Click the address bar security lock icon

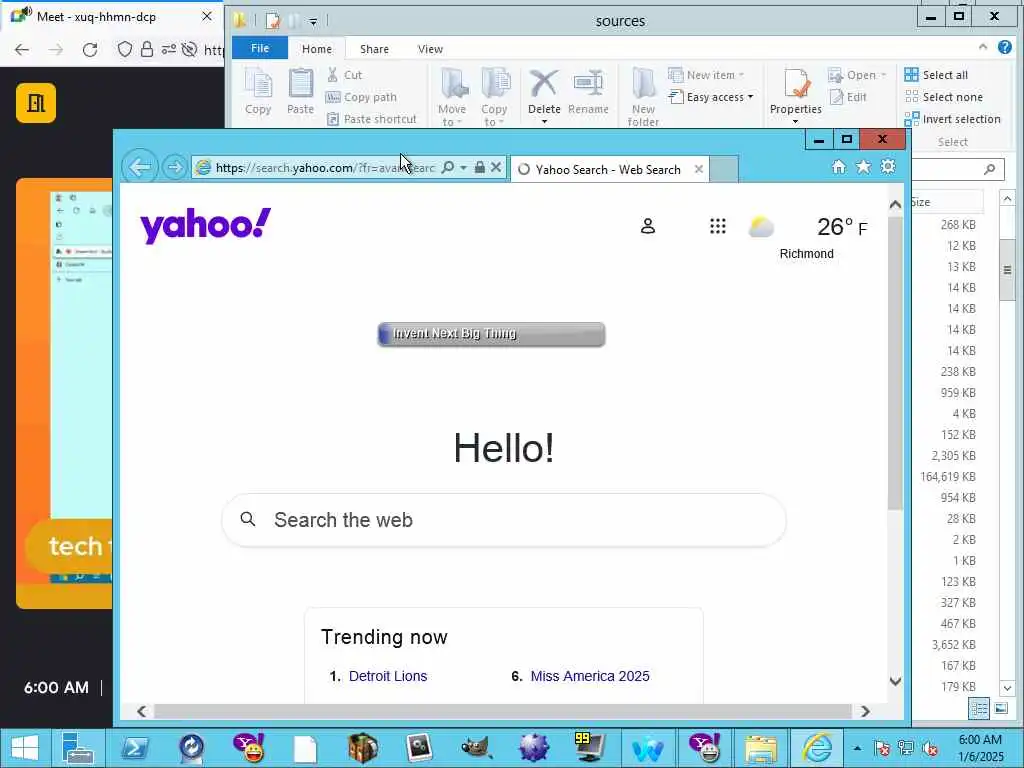[479, 168]
